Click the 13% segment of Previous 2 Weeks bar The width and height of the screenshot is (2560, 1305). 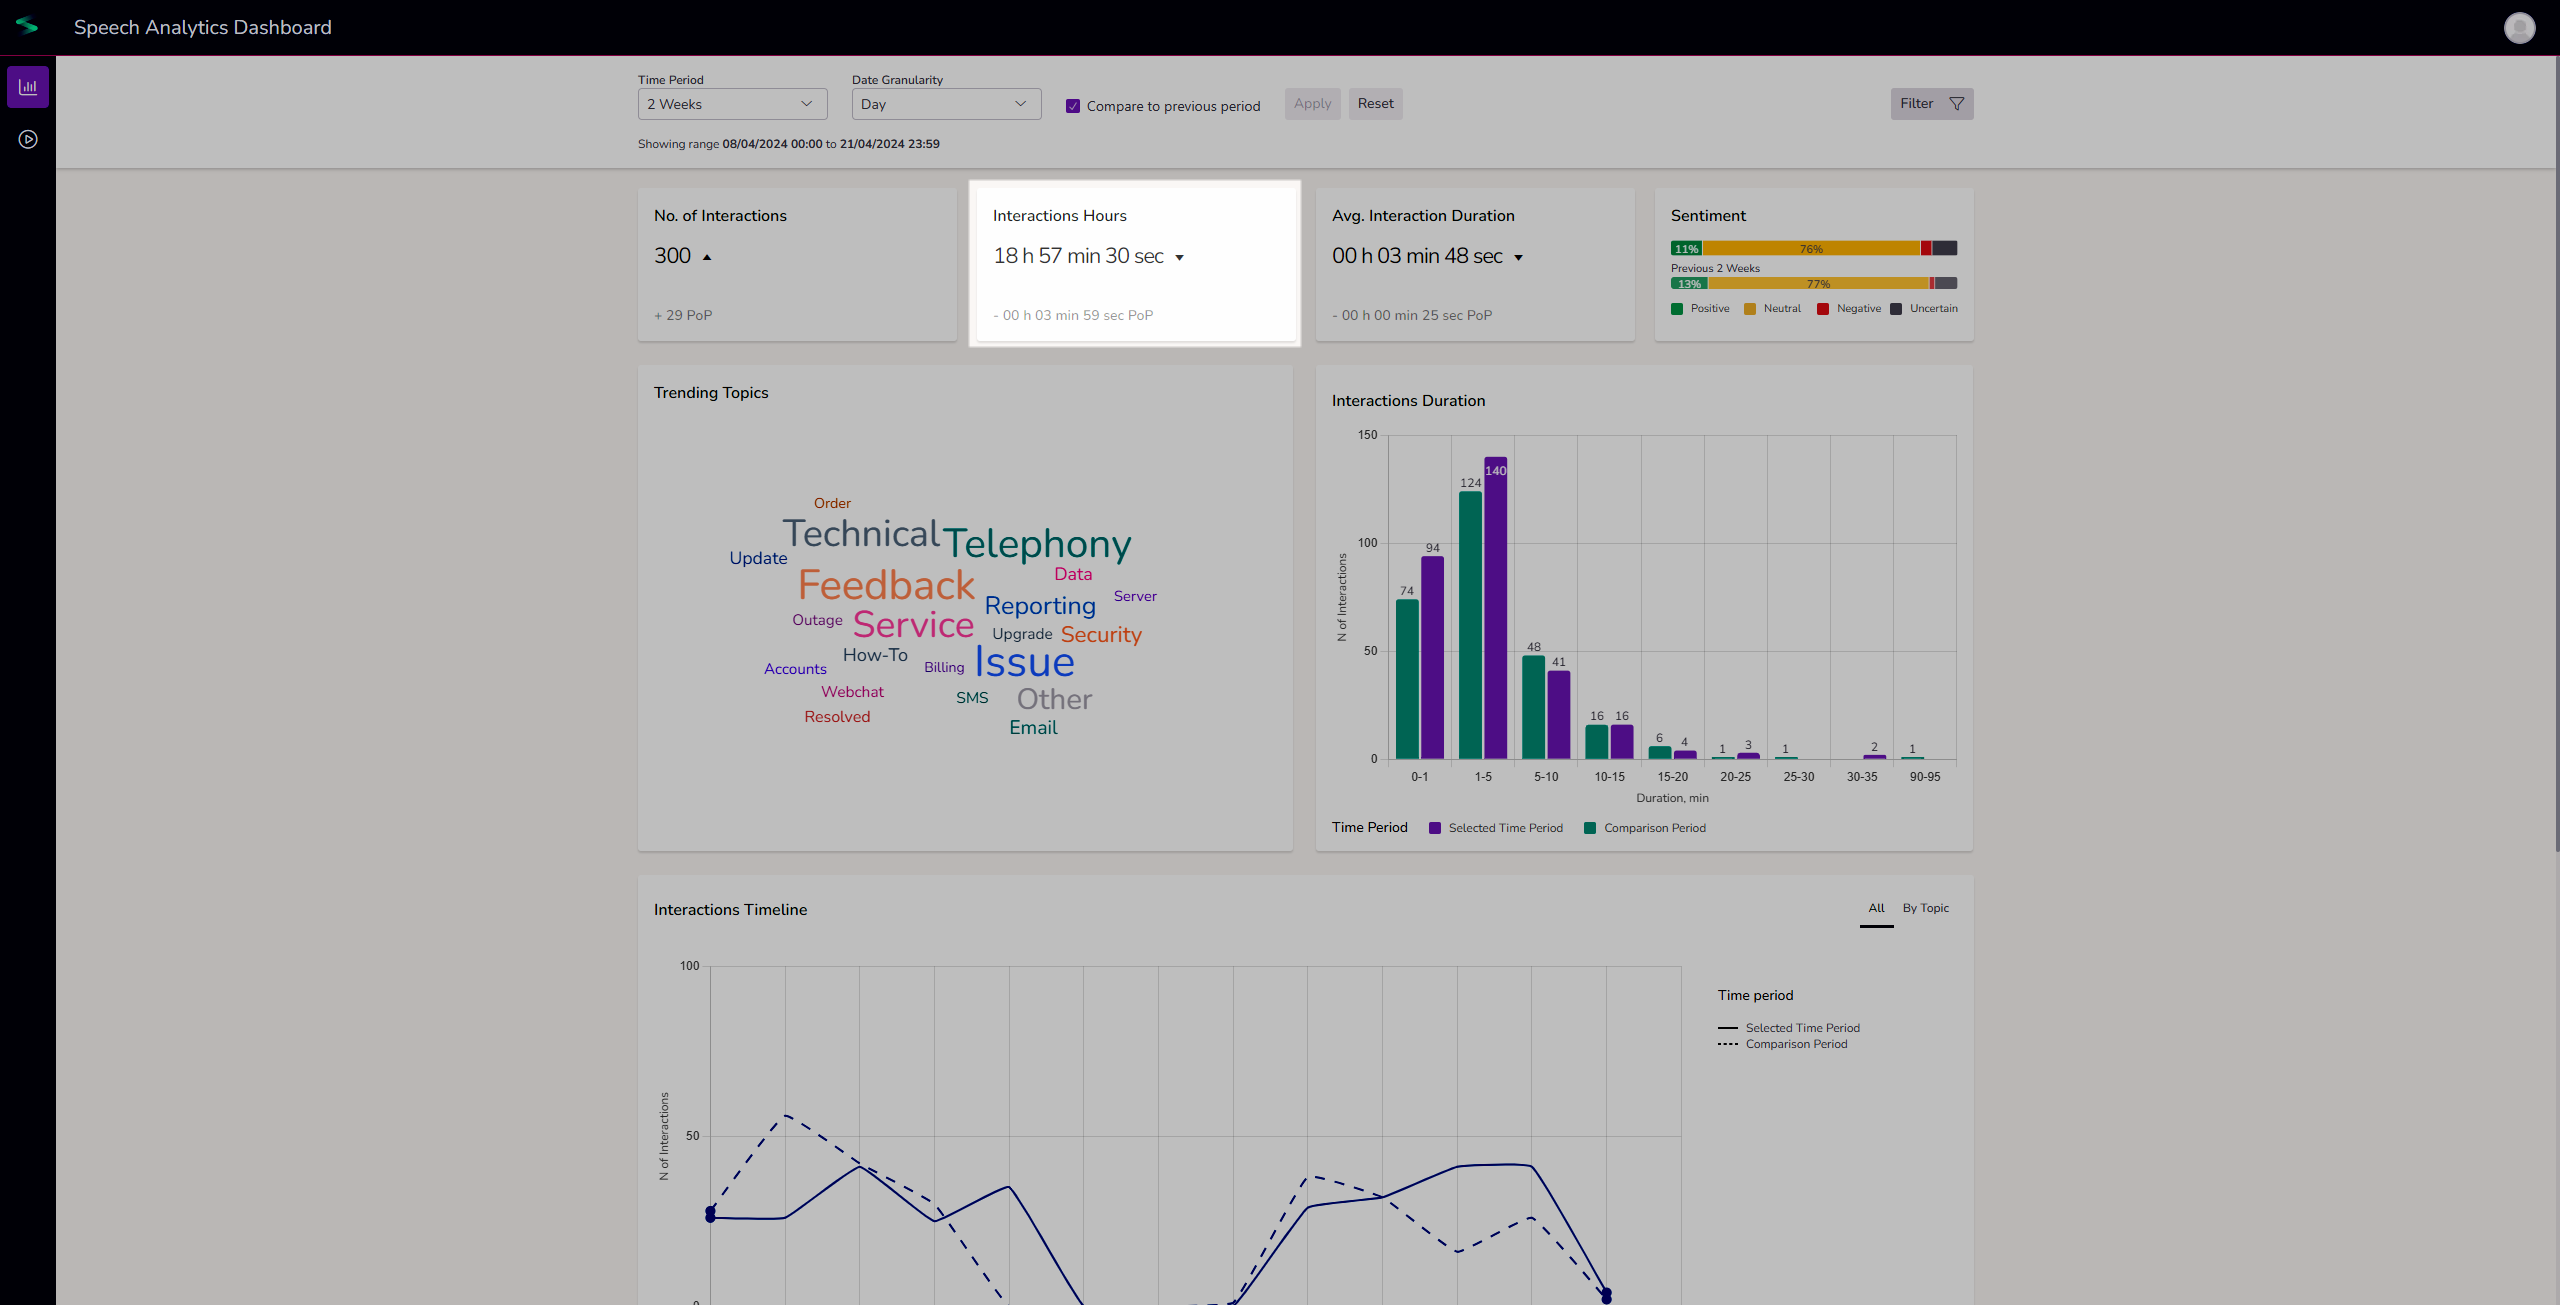pyautogui.click(x=1689, y=284)
